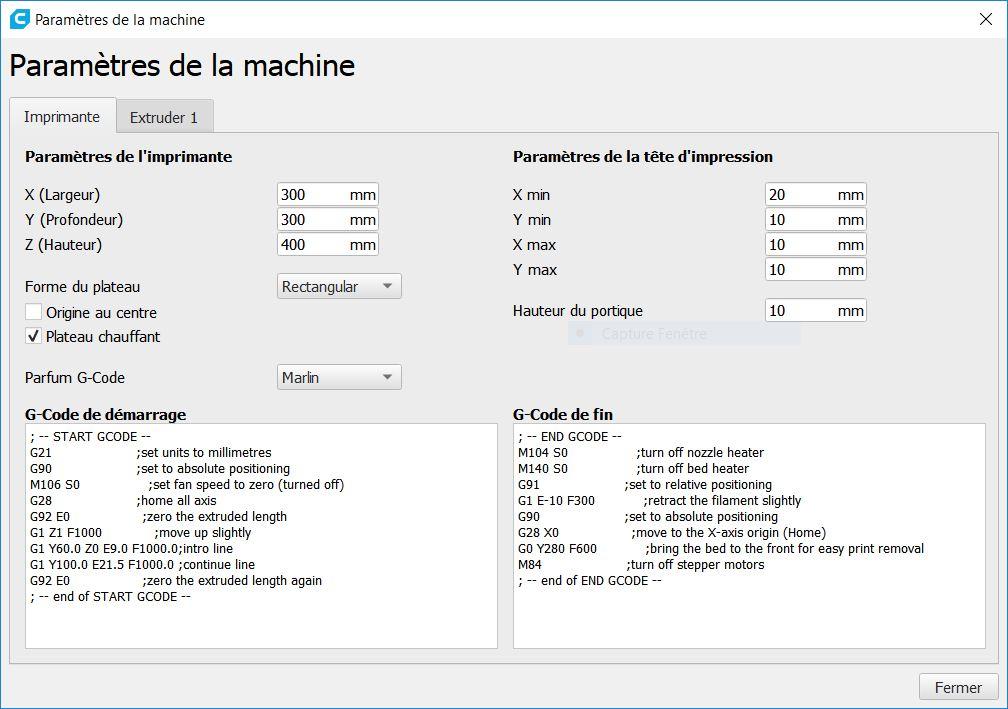
Task: Click inside the G-Code de fin text area
Action: pos(750,536)
